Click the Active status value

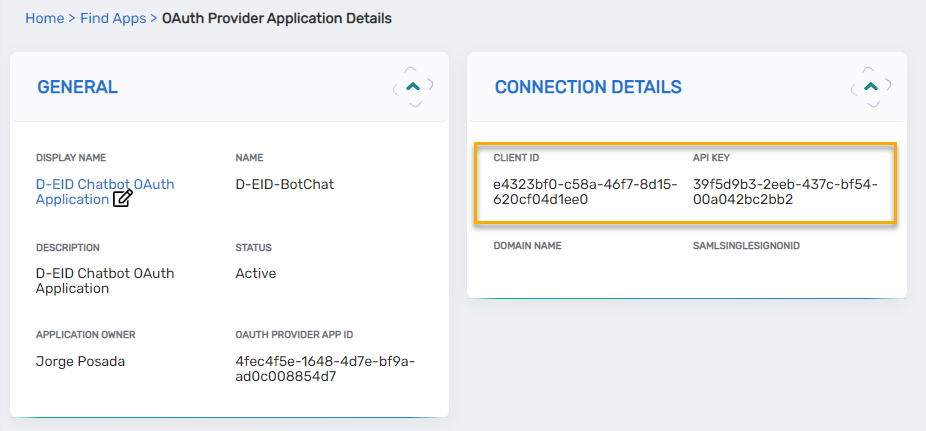(256, 273)
